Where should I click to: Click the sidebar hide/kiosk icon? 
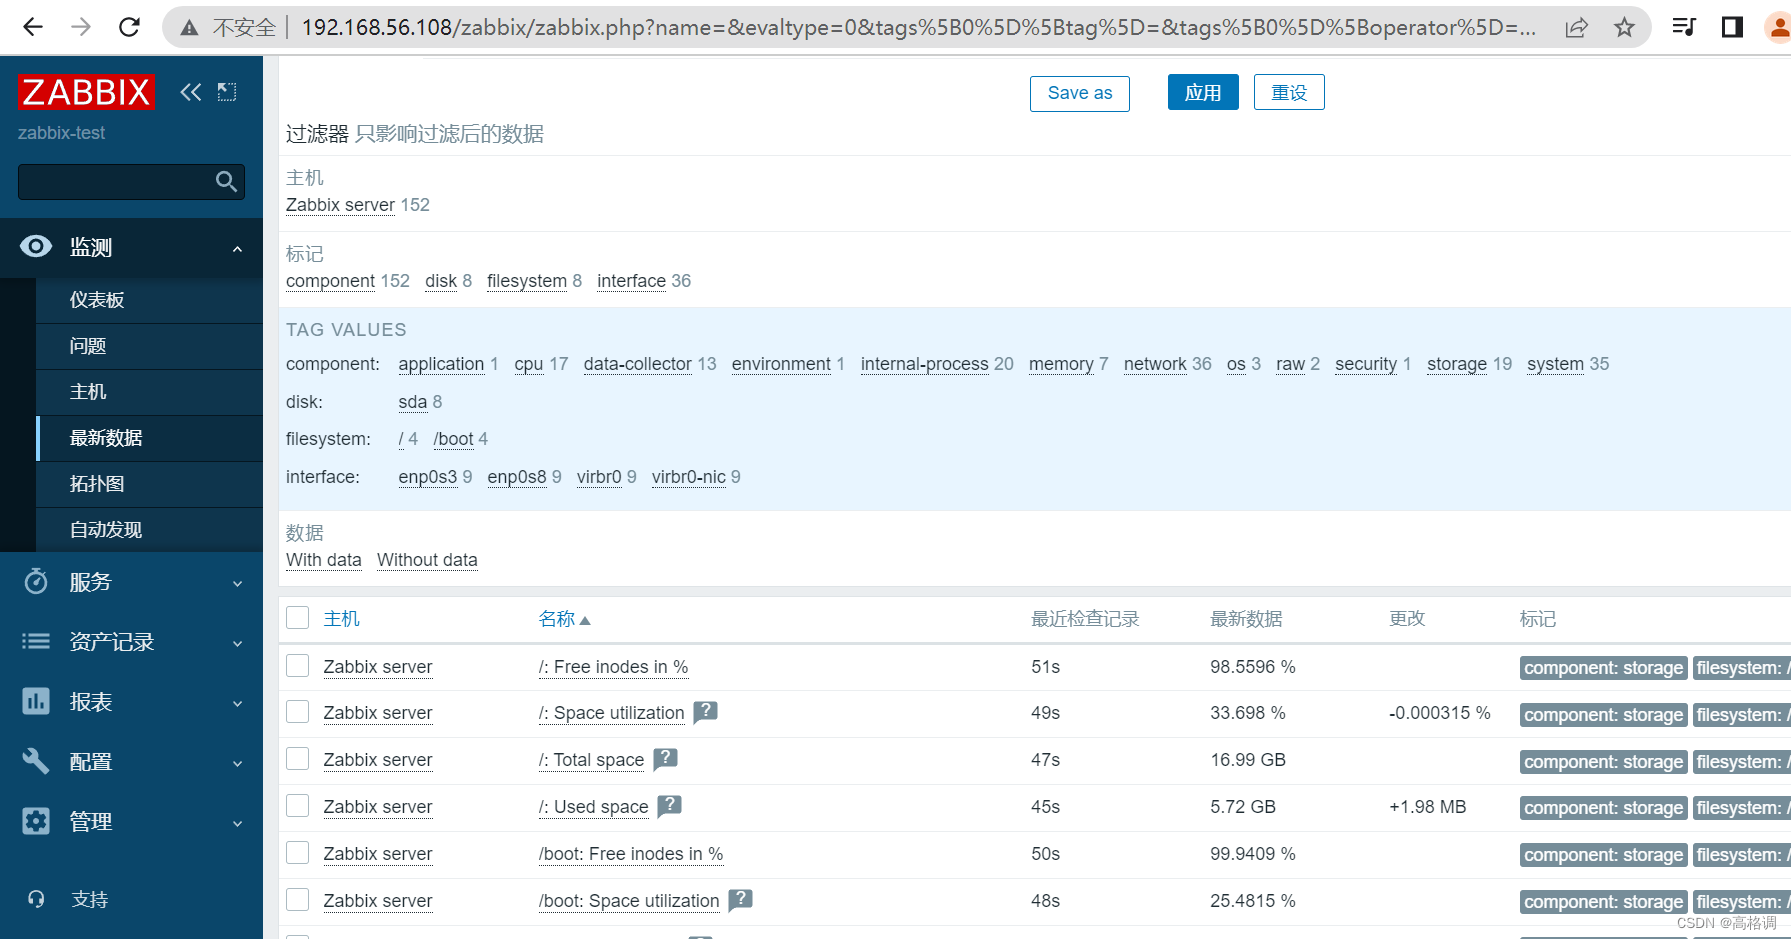[227, 92]
